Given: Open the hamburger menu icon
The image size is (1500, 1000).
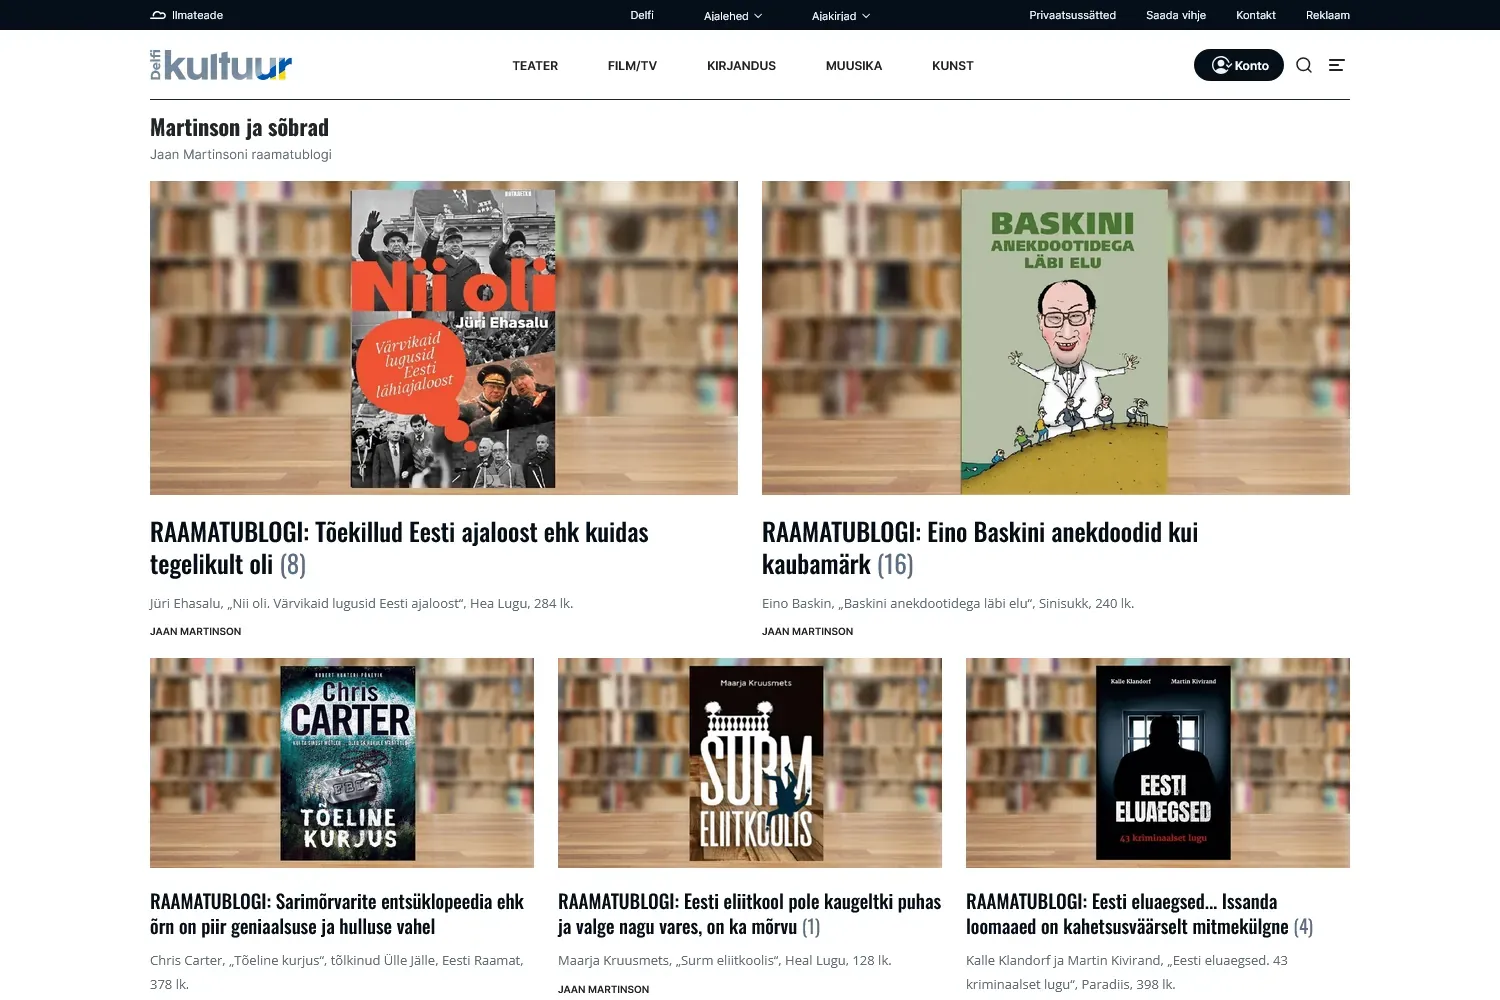Looking at the screenshot, I should [x=1336, y=65].
